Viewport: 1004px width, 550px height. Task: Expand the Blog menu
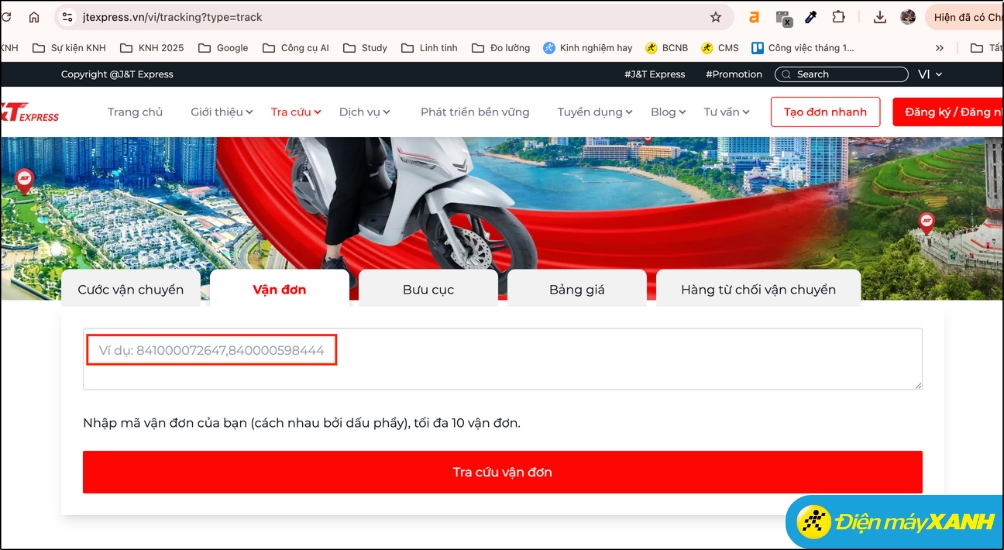(x=668, y=112)
